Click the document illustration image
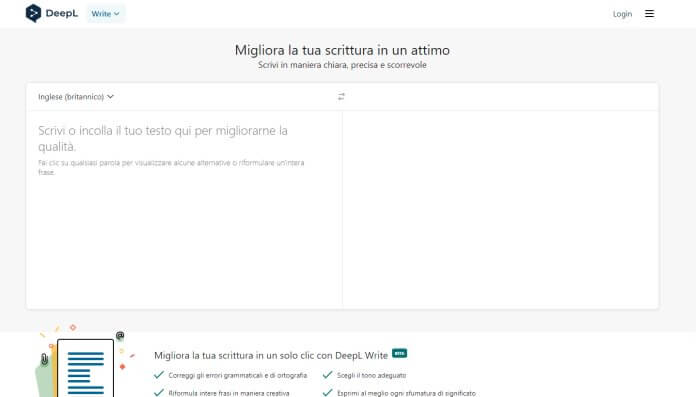 coord(84,361)
